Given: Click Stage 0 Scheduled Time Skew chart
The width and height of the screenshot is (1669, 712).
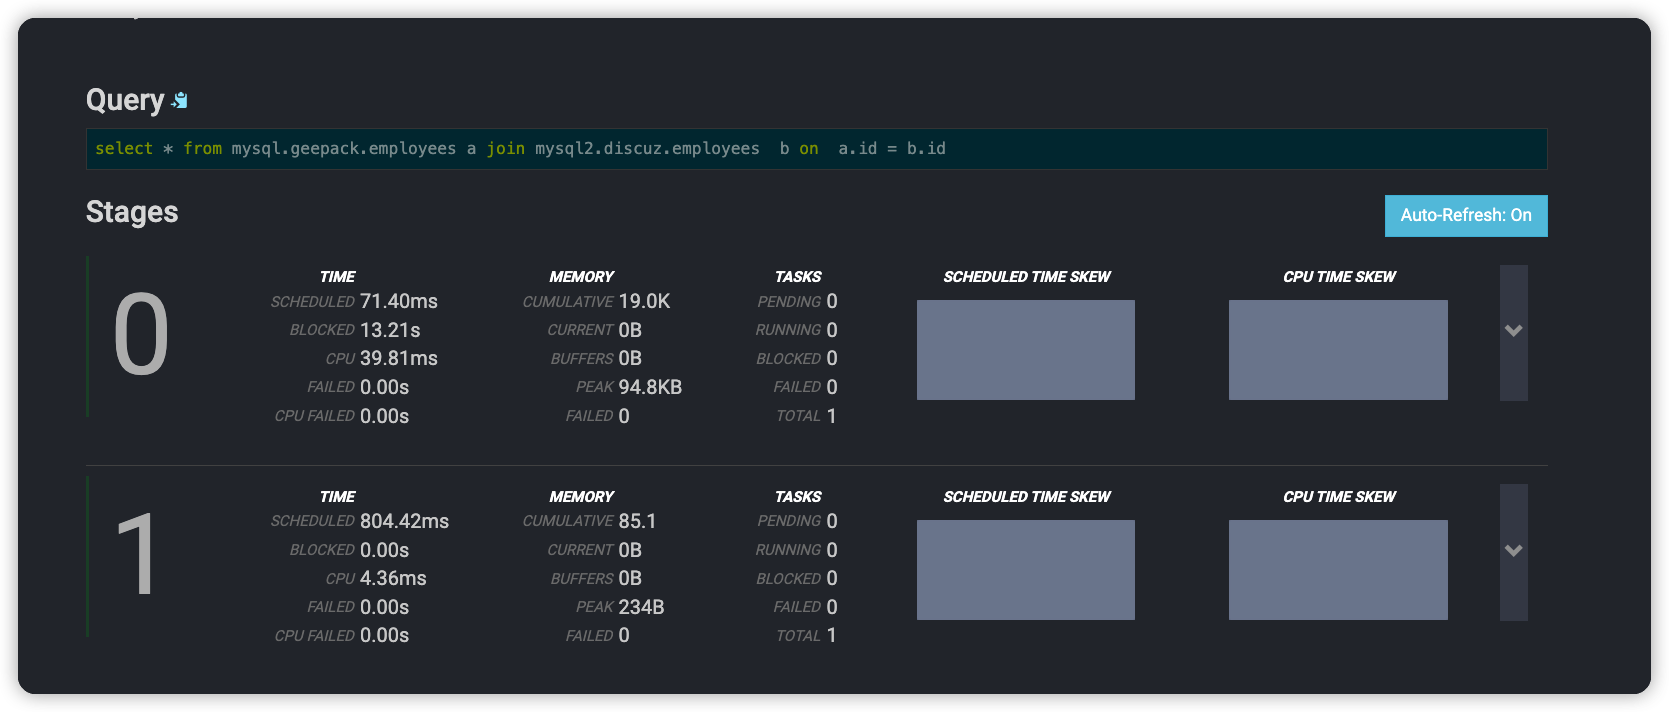Looking at the screenshot, I should pyautogui.click(x=1025, y=350).
